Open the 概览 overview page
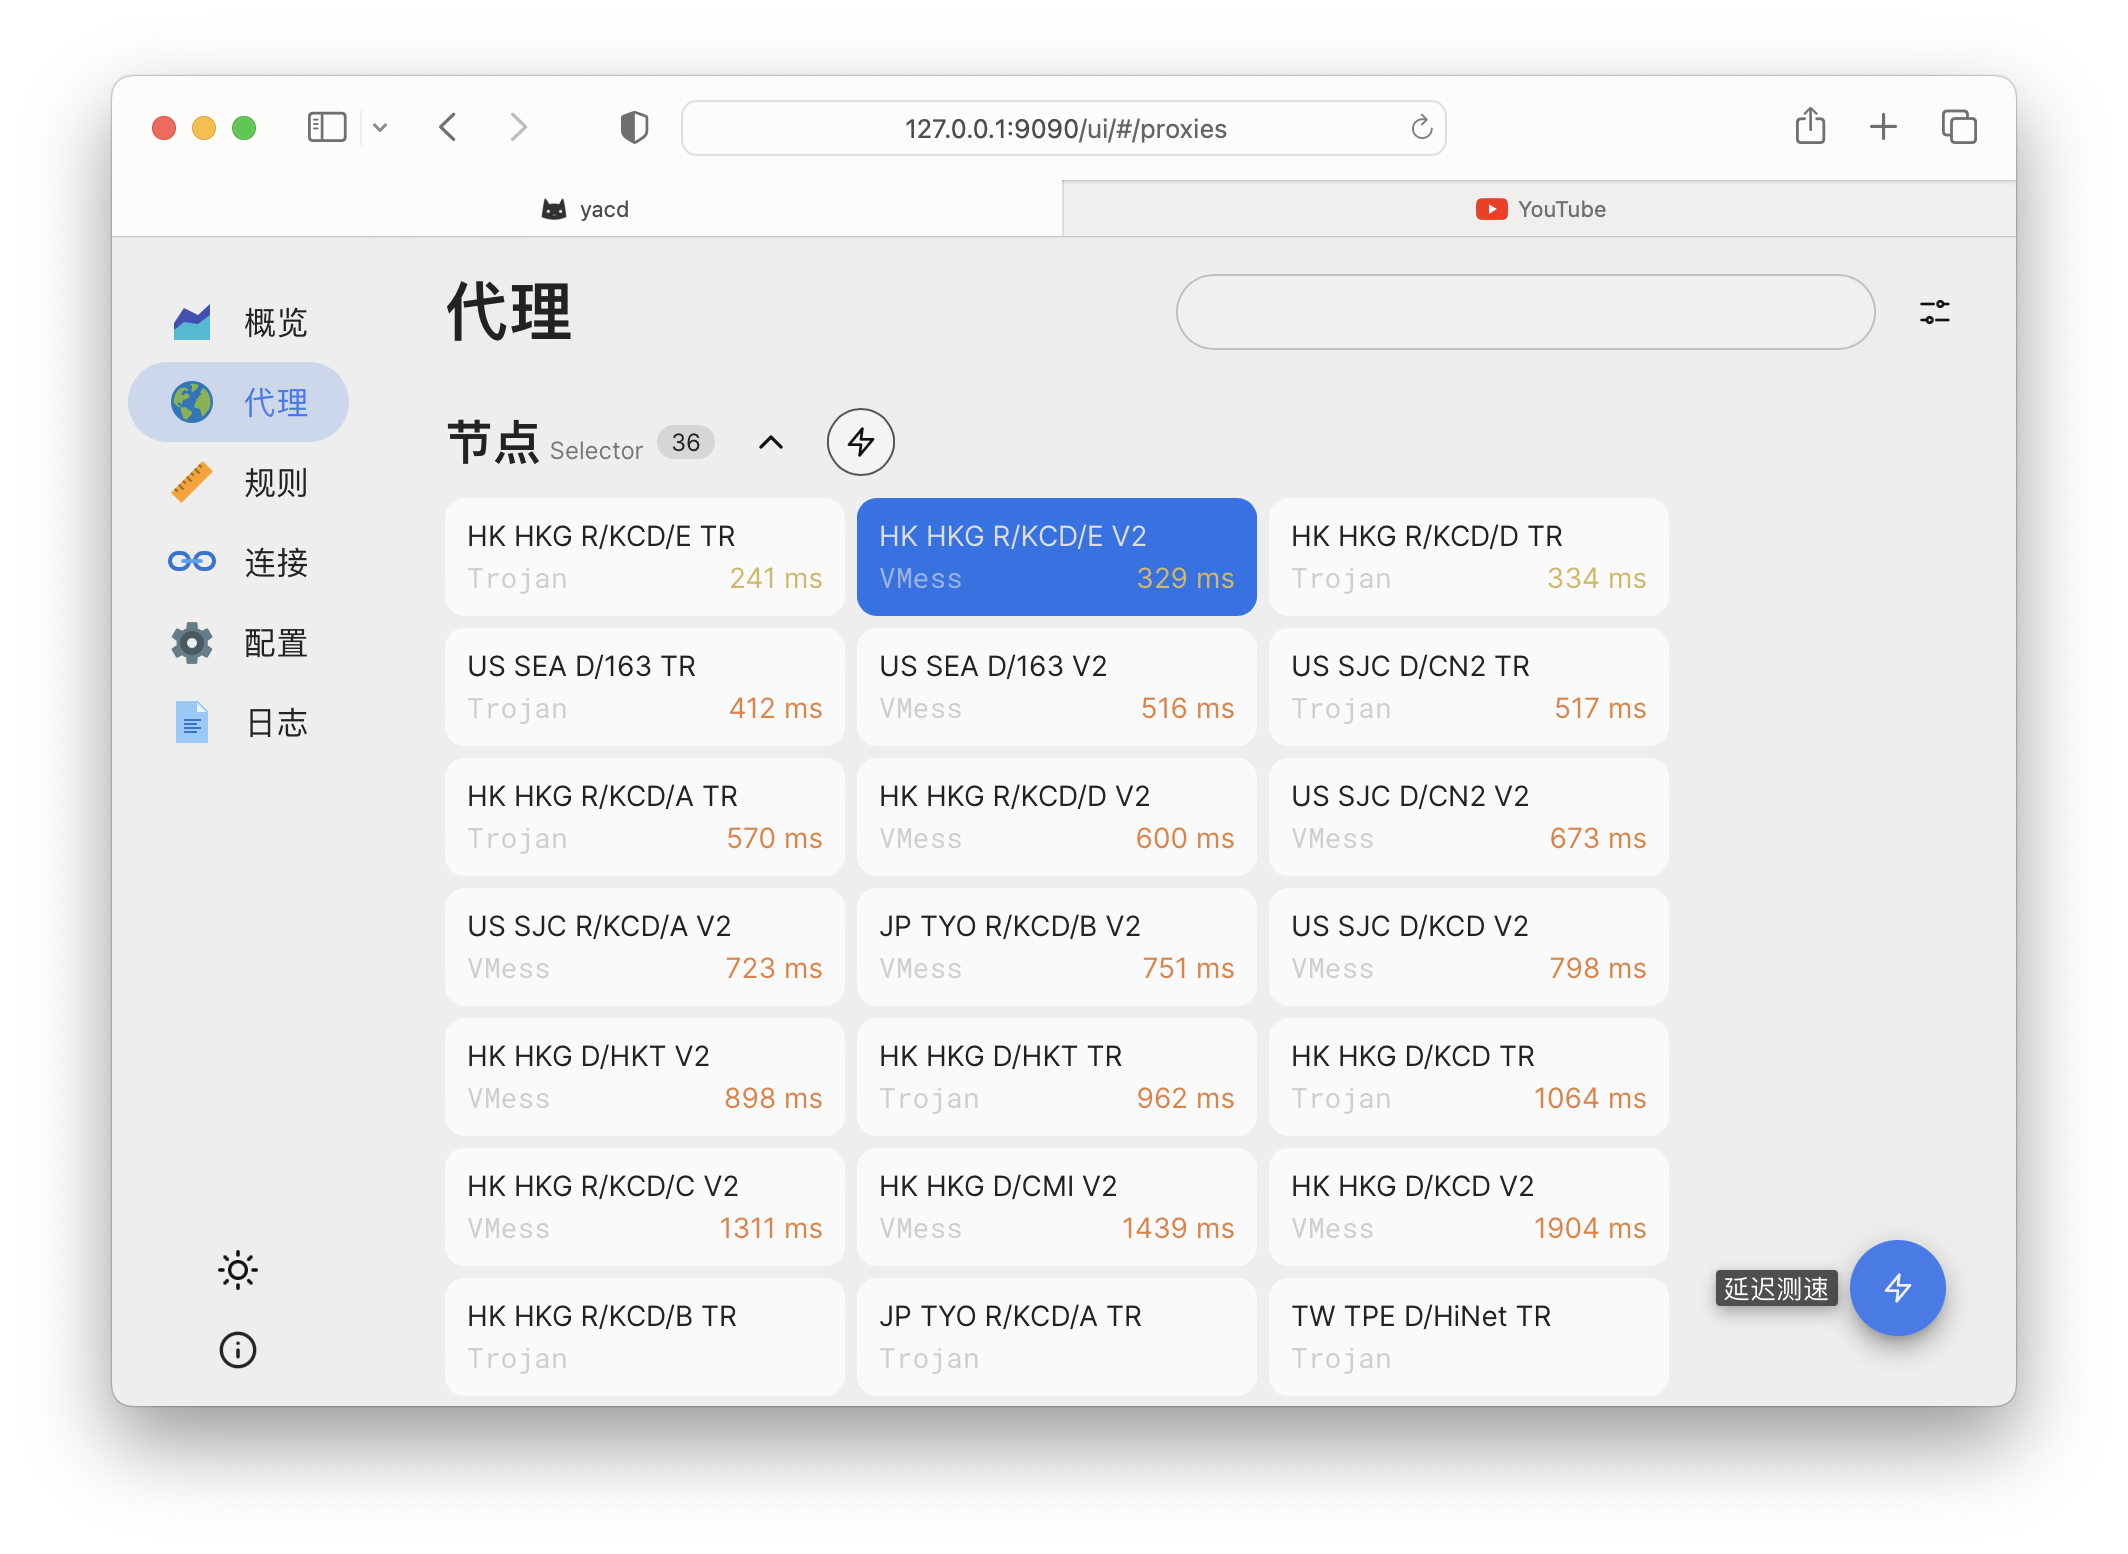 (238, 322)
